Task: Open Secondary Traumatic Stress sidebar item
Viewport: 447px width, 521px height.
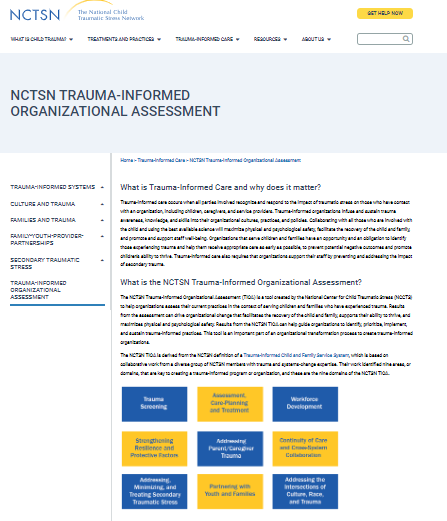Action: (45, 263)
